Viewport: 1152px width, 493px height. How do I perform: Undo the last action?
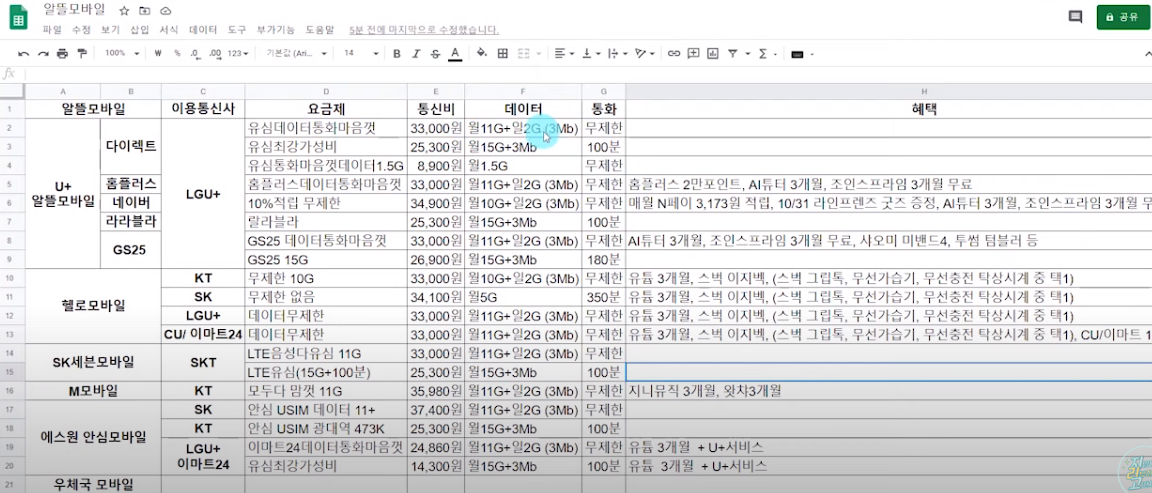[x=24, y=54]
